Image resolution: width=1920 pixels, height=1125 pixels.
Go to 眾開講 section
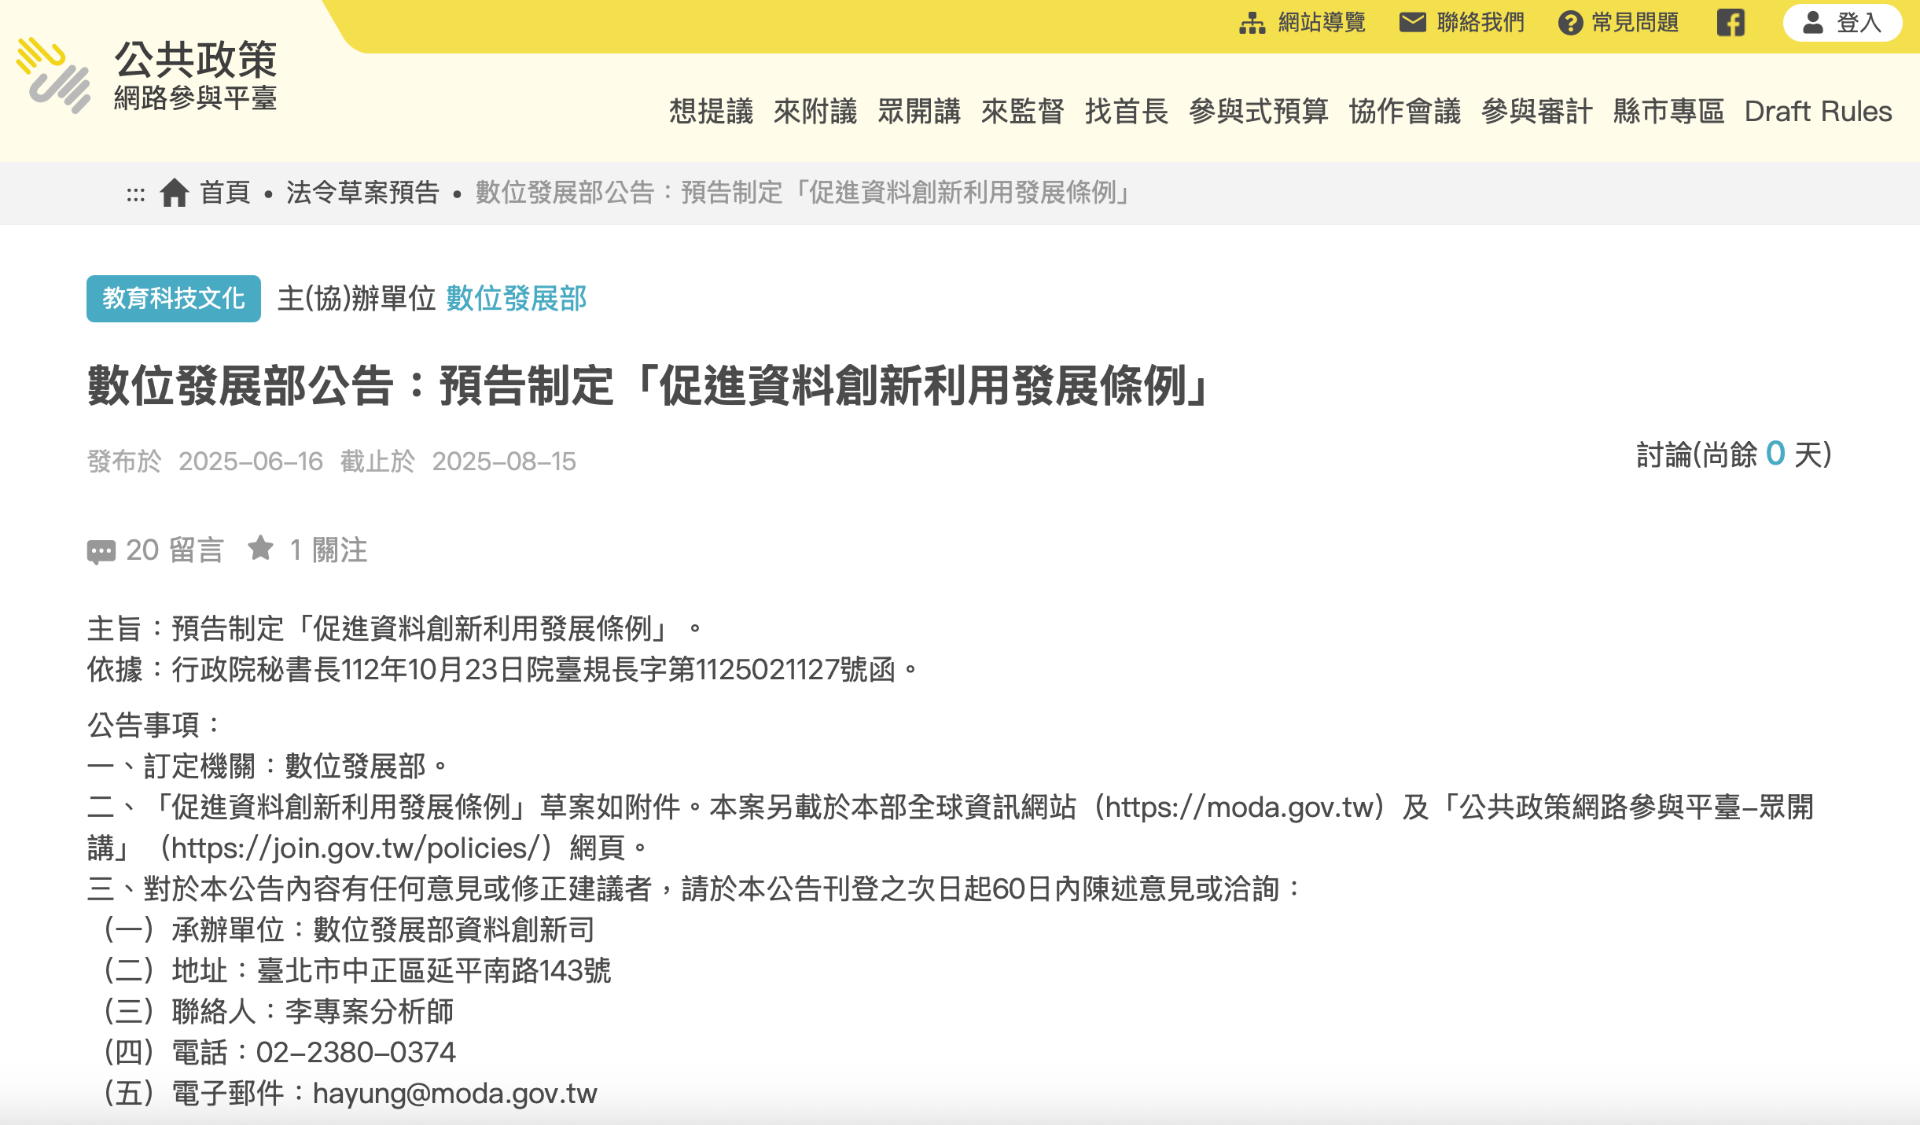[x=919, y=111]
